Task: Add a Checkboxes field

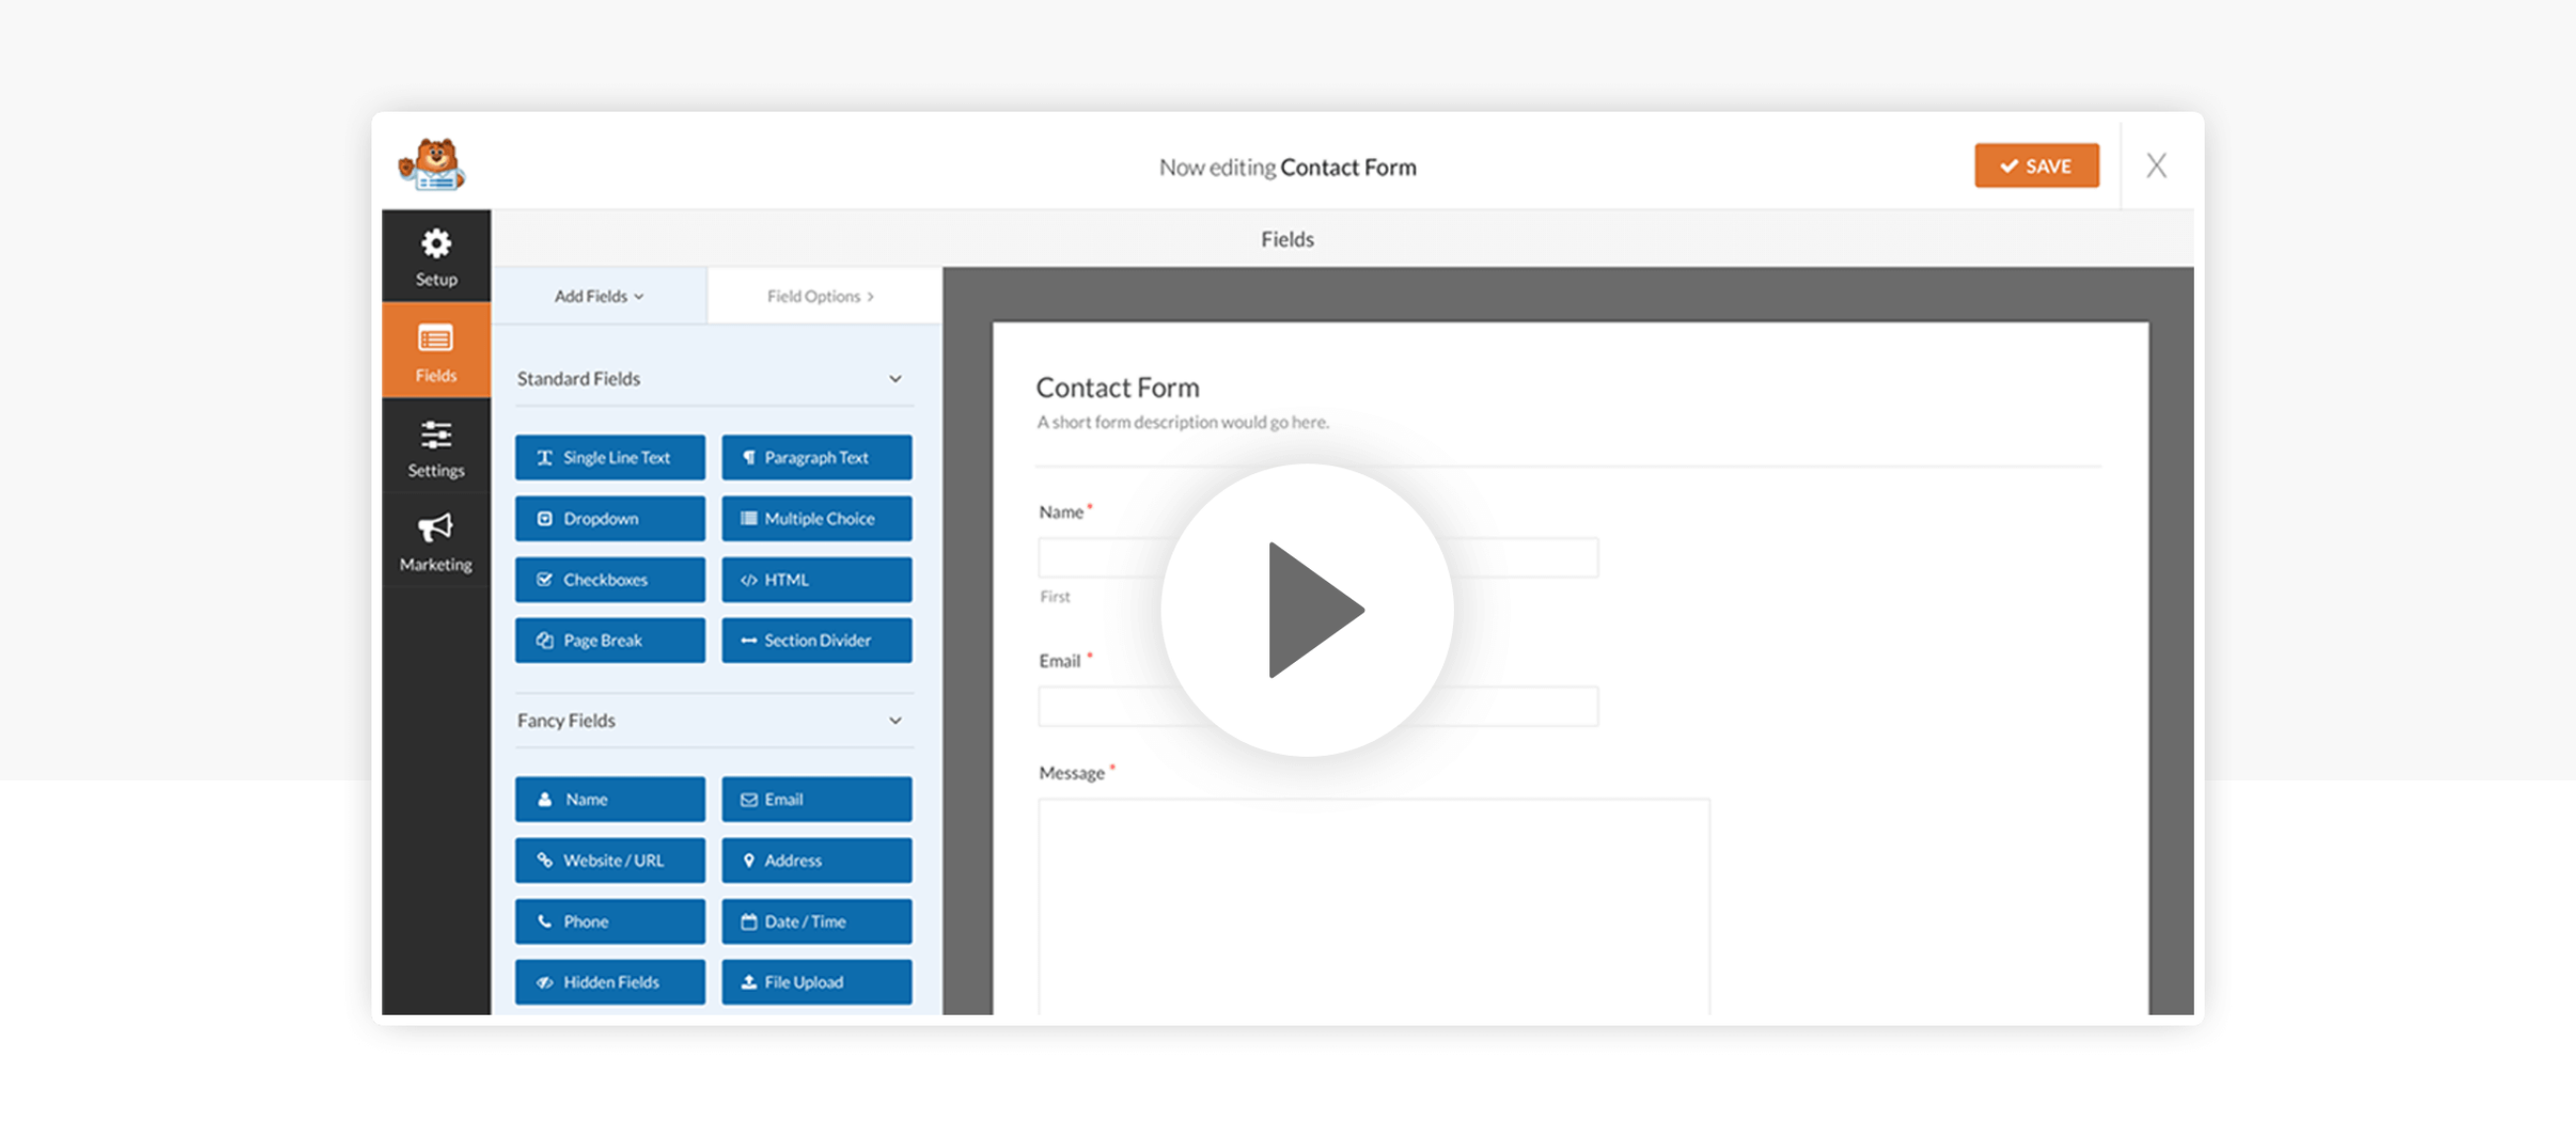Action: pos(610,580)
